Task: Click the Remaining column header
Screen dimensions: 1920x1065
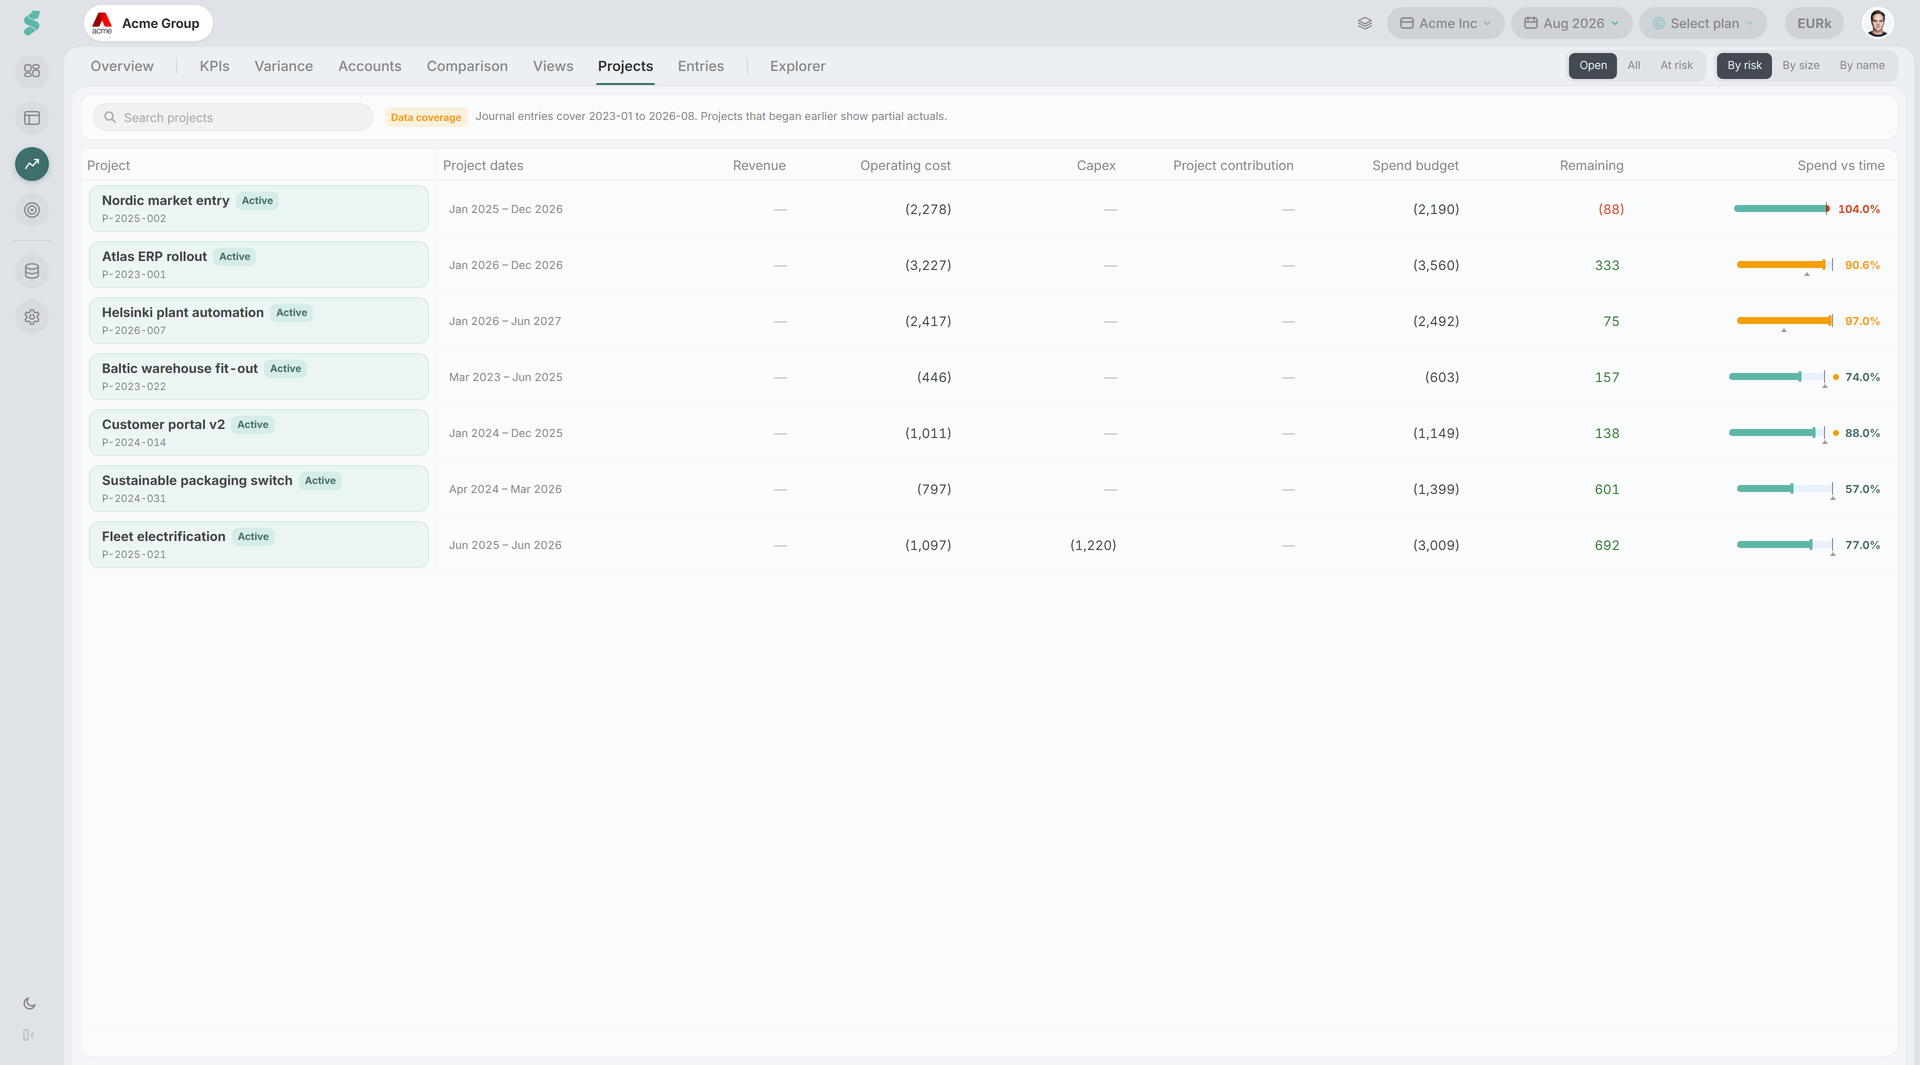Action: pos(1591,166)
